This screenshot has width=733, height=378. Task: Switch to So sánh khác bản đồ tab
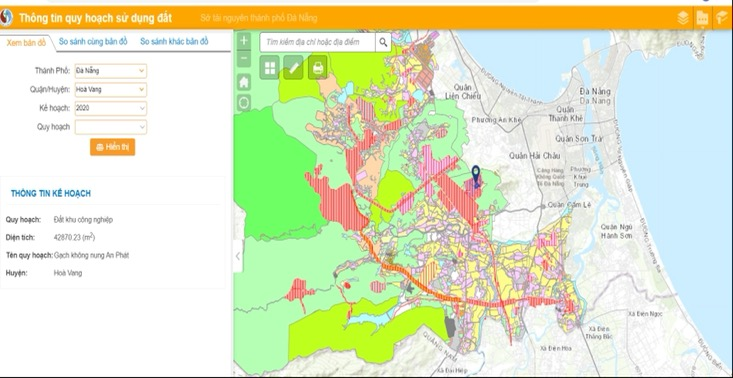[x=174, y=42]
